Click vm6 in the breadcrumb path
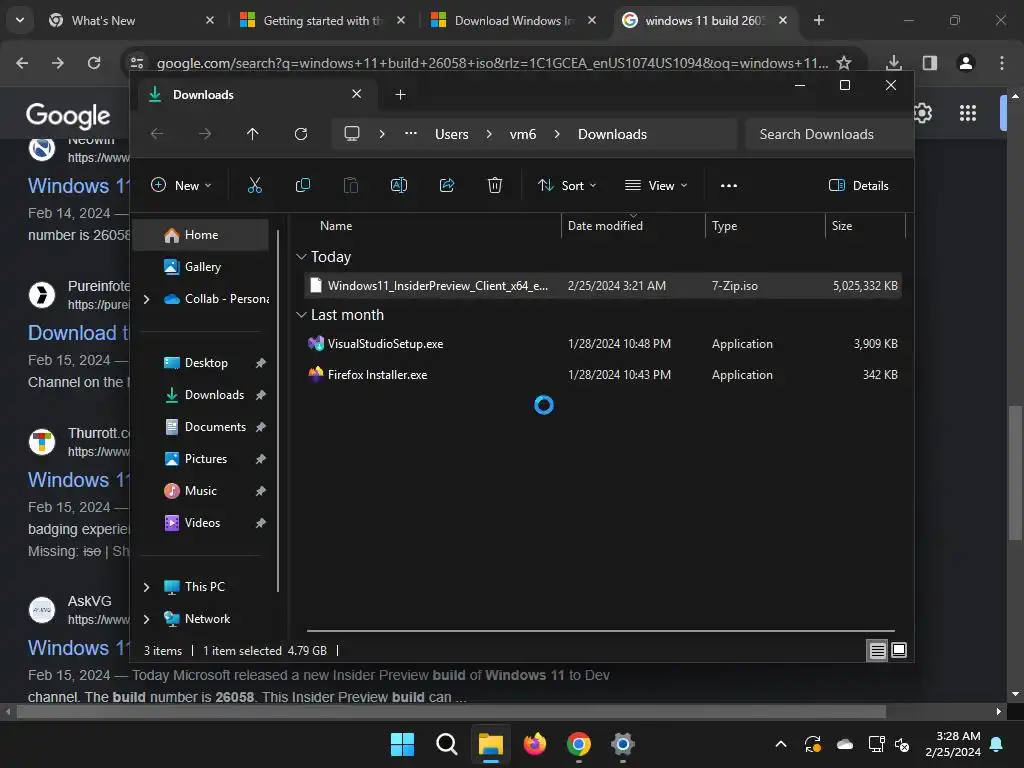Viewport: 1024px width, 768px height. [x=522, y=134]
